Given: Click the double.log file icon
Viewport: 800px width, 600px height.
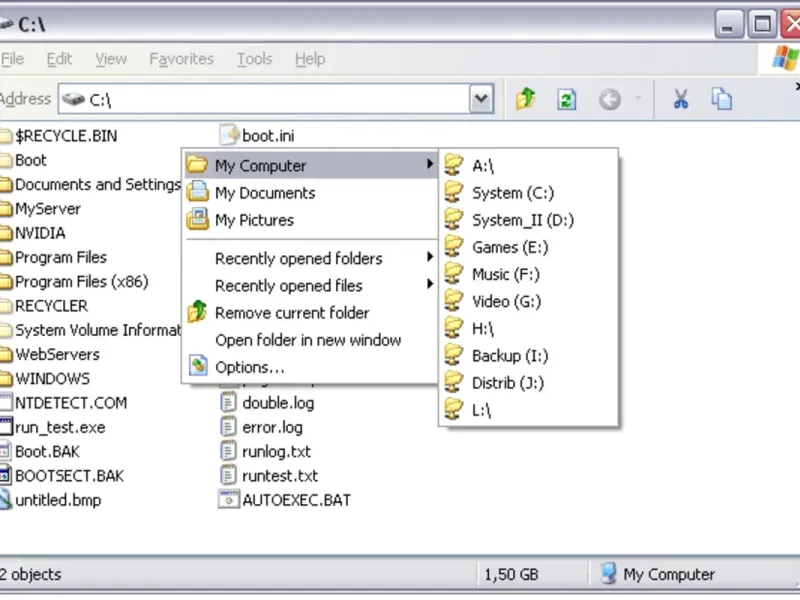Looking at the screenshot, I should coord(228,402).
